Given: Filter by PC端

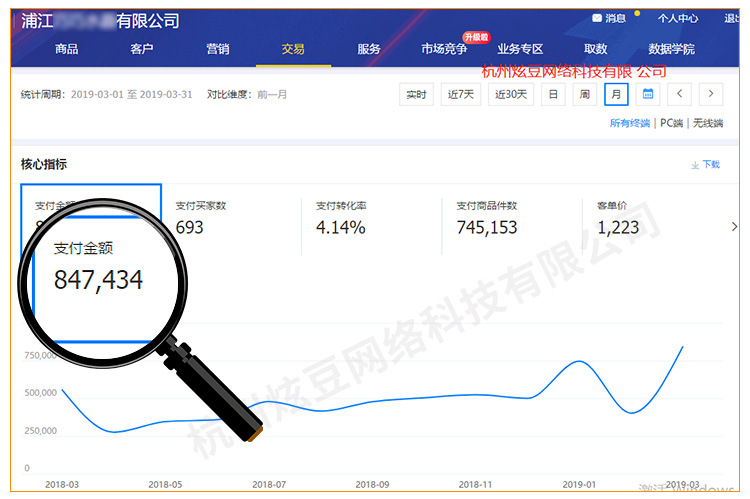Looking at the screenshot, I should tap(671, 123).
